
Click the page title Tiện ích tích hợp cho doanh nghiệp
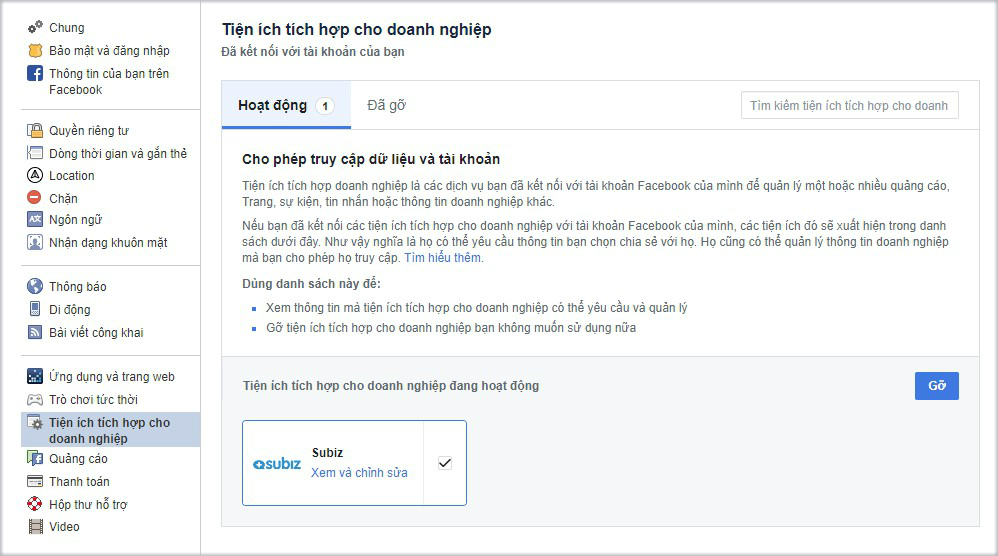pos(356,30)
